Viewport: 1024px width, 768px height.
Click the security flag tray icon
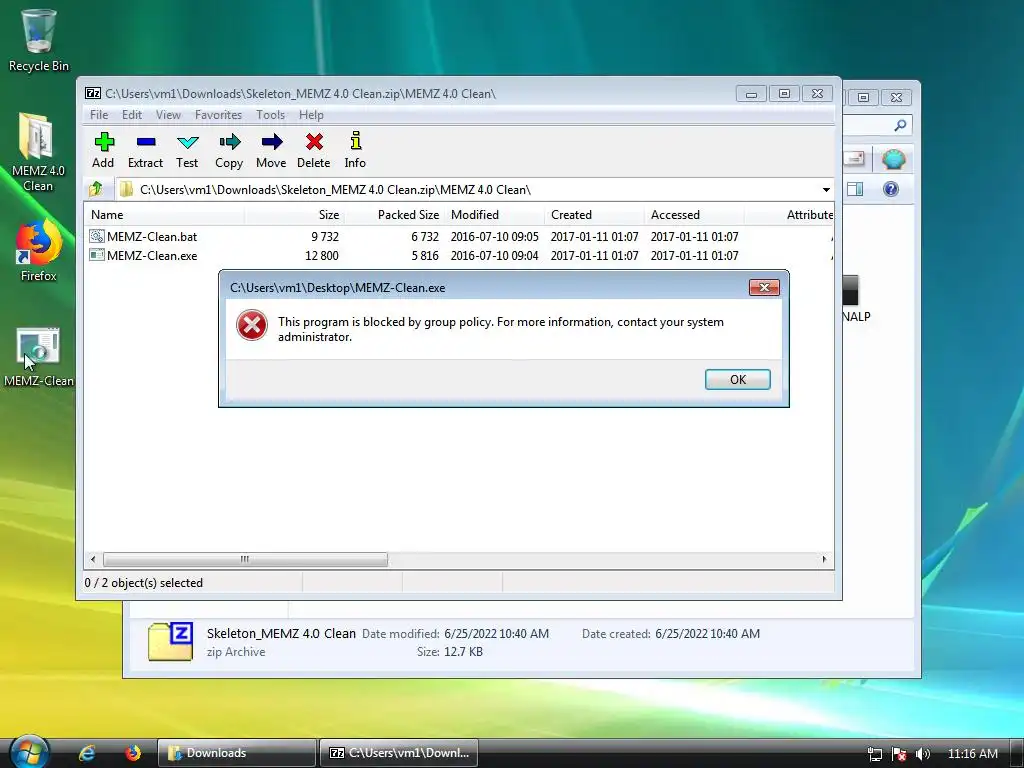point(899,754)
